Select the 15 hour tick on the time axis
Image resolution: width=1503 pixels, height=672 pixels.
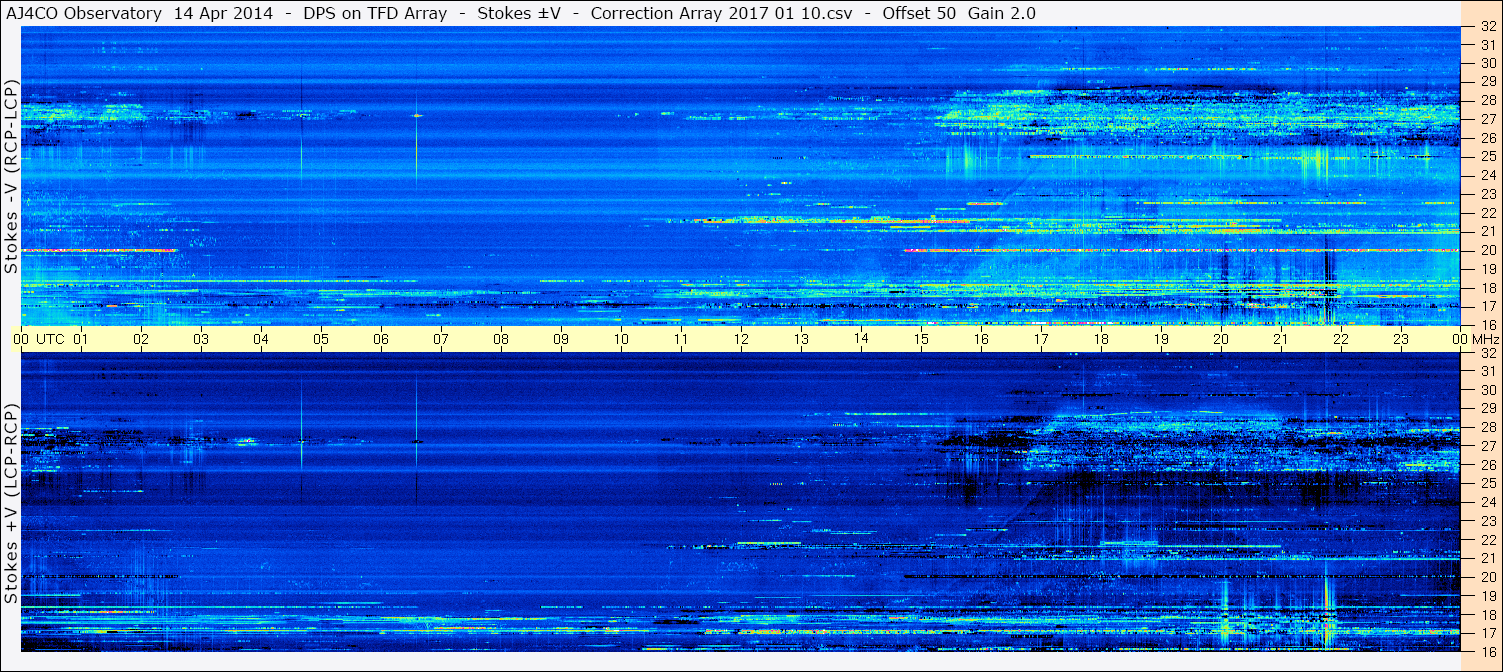tap(921, 339)
